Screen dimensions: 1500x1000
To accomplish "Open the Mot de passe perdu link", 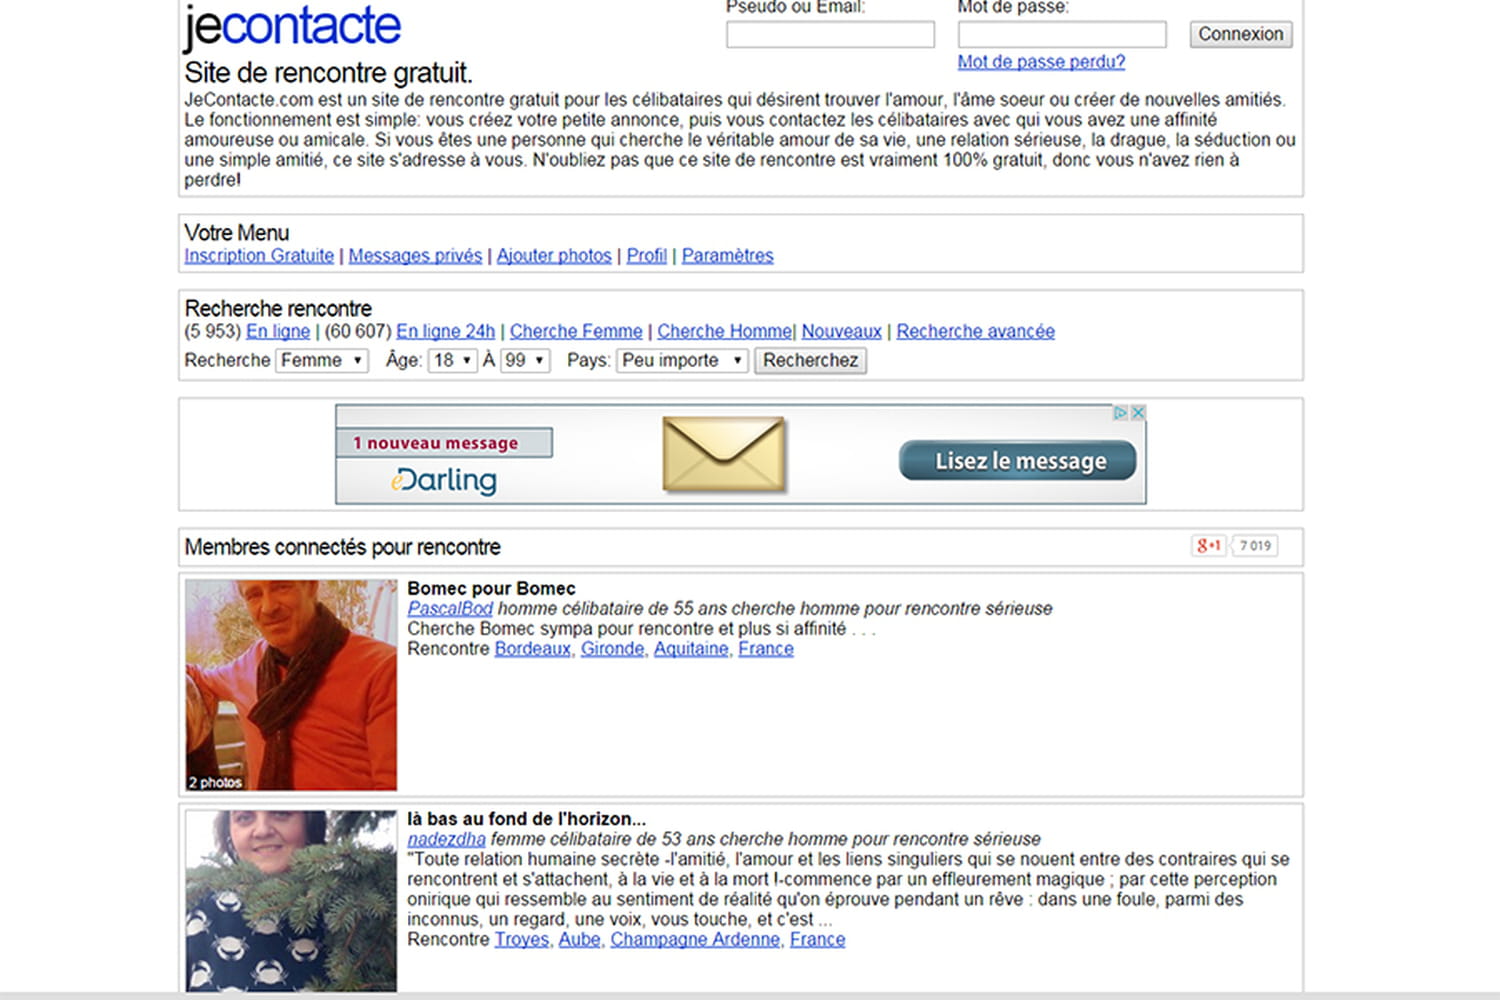I will tap(1041, 62).
